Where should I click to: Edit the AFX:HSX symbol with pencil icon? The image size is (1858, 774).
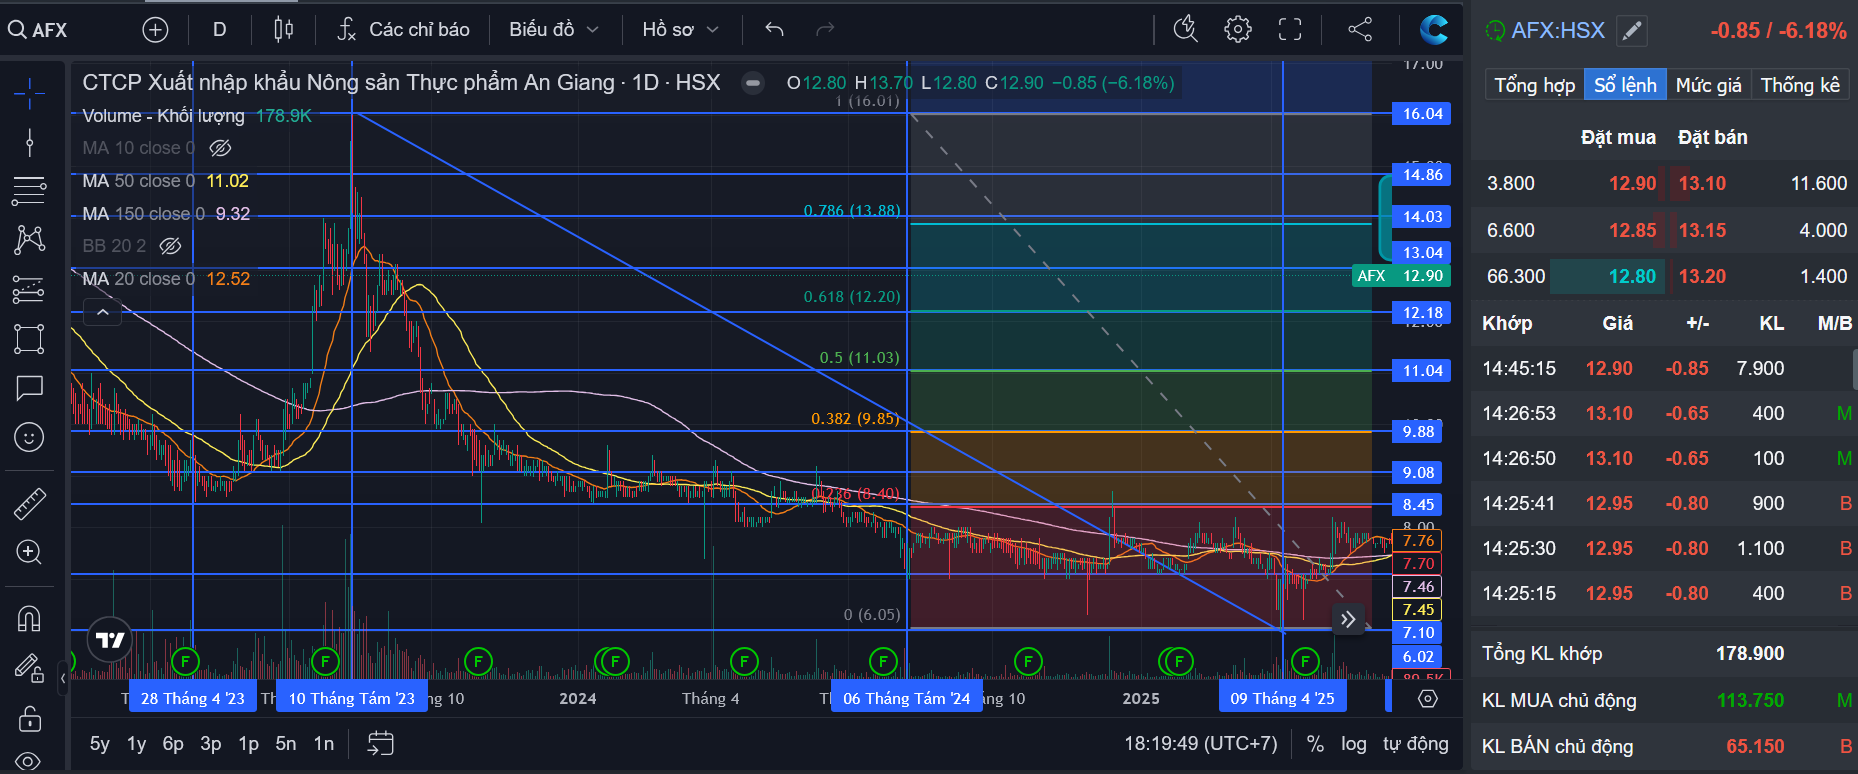click(1631, 31)
